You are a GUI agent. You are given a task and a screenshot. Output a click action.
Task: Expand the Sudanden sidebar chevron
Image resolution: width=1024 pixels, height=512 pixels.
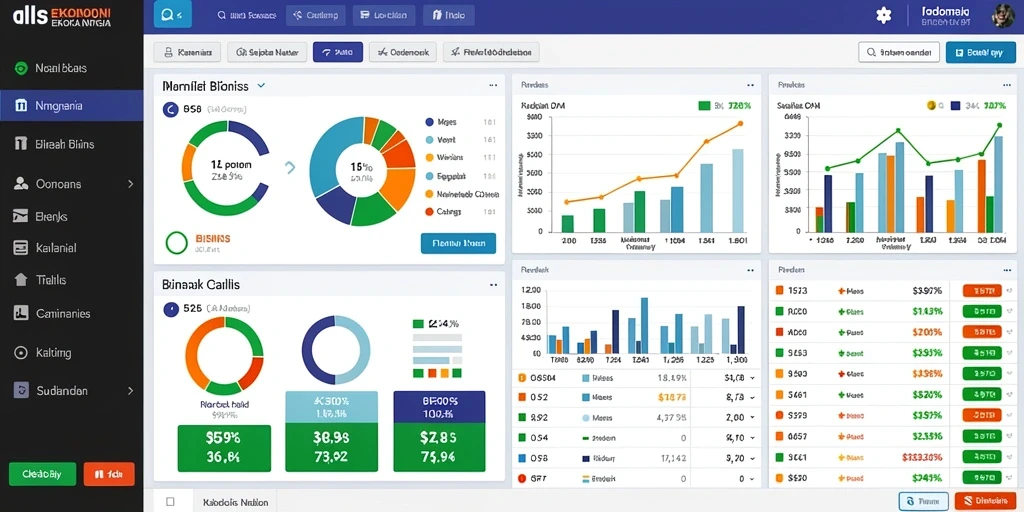(131, 391)
